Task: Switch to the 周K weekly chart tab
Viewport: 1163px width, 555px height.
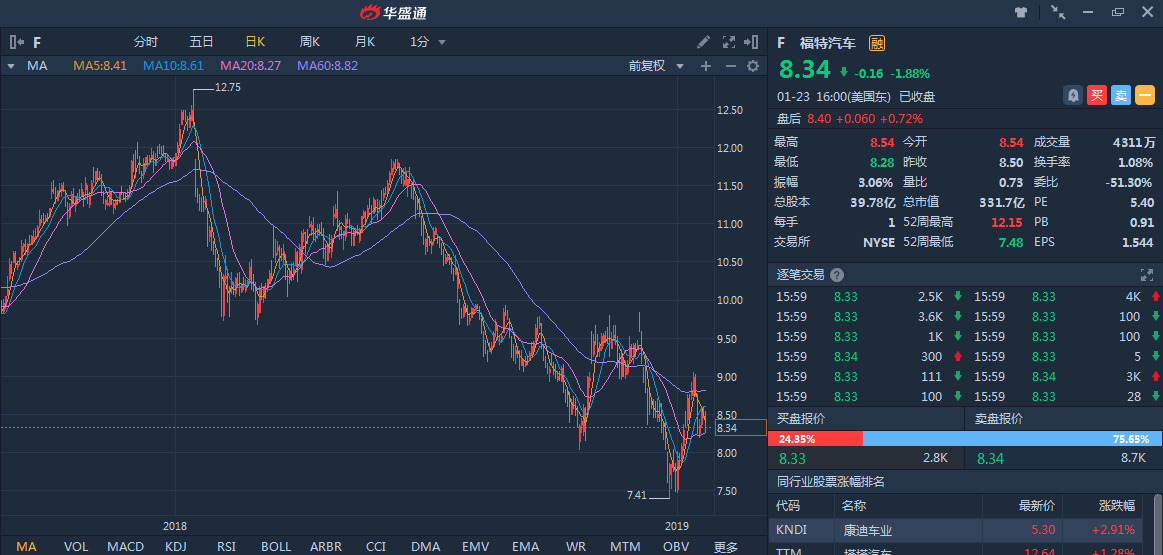Action: click(x=309, y=42)
